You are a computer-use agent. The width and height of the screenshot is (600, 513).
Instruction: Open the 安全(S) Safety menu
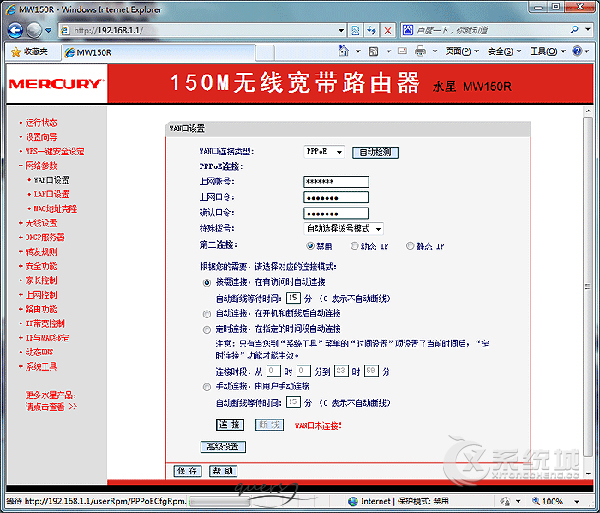[504, 51]
